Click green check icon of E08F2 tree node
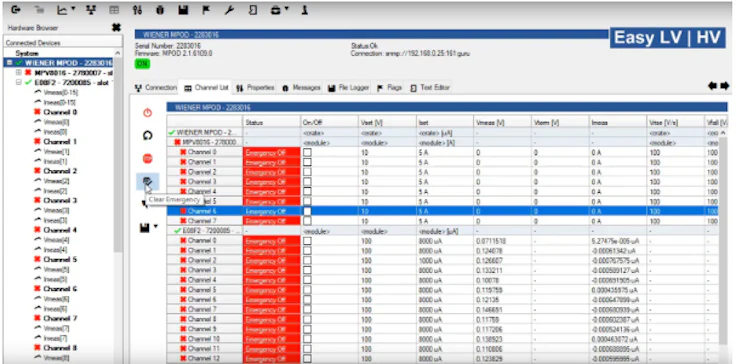Image resolution: width=736 pixels, height=364 pixels. [x=28, y=83]
